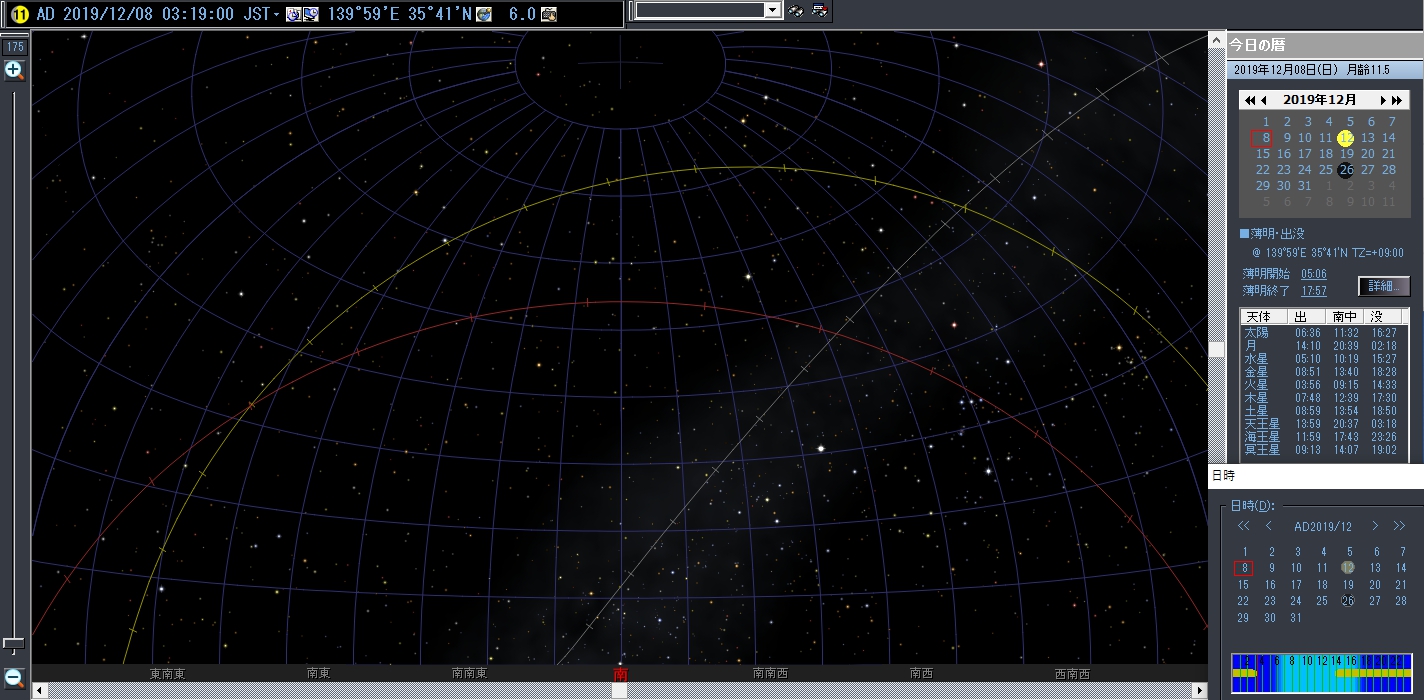This screenshot has height=700, width=1424.
Task: Select day 26 in the 日時 calendar
Action: point(1348,601)
